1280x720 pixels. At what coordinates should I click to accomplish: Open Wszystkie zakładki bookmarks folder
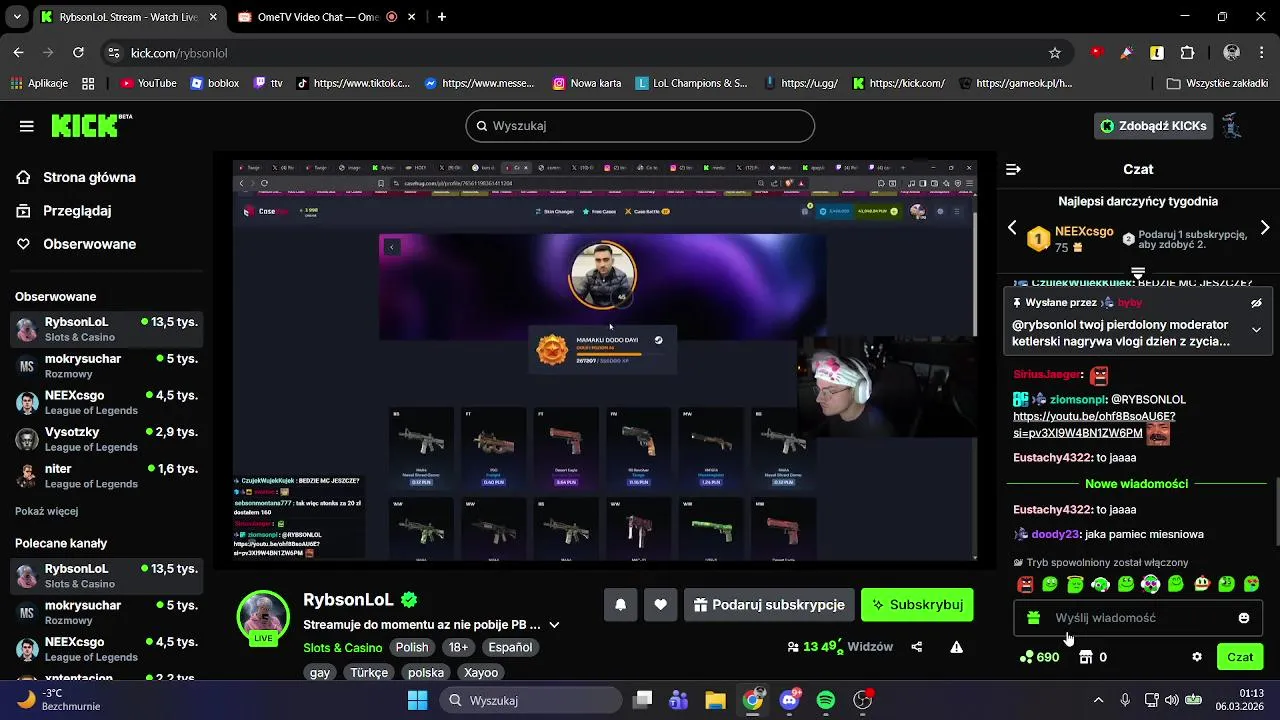click(x=1217, y=84)
